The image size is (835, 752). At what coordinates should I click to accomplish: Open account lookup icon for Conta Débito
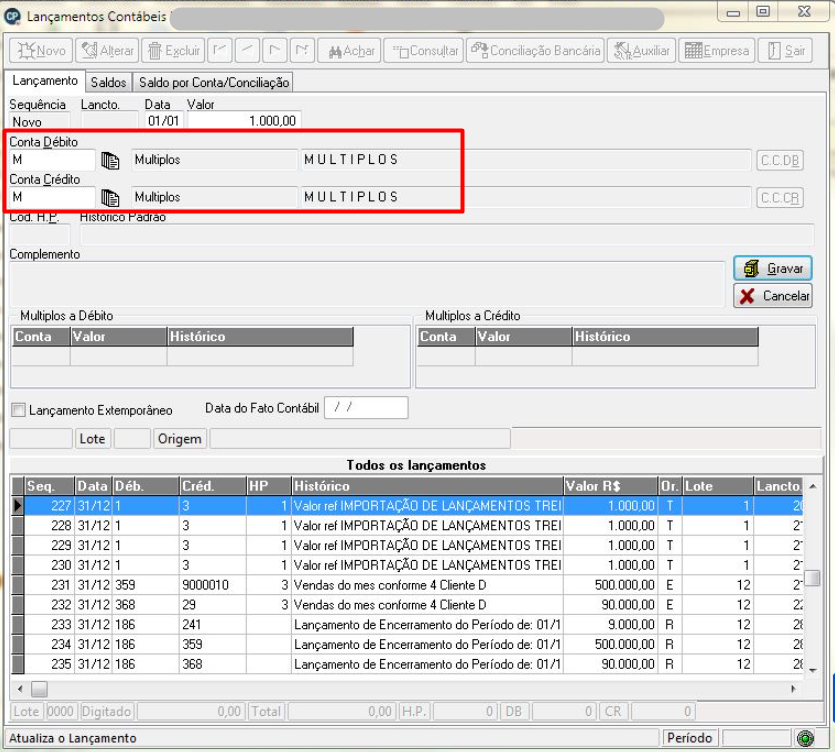pos(110,160)
